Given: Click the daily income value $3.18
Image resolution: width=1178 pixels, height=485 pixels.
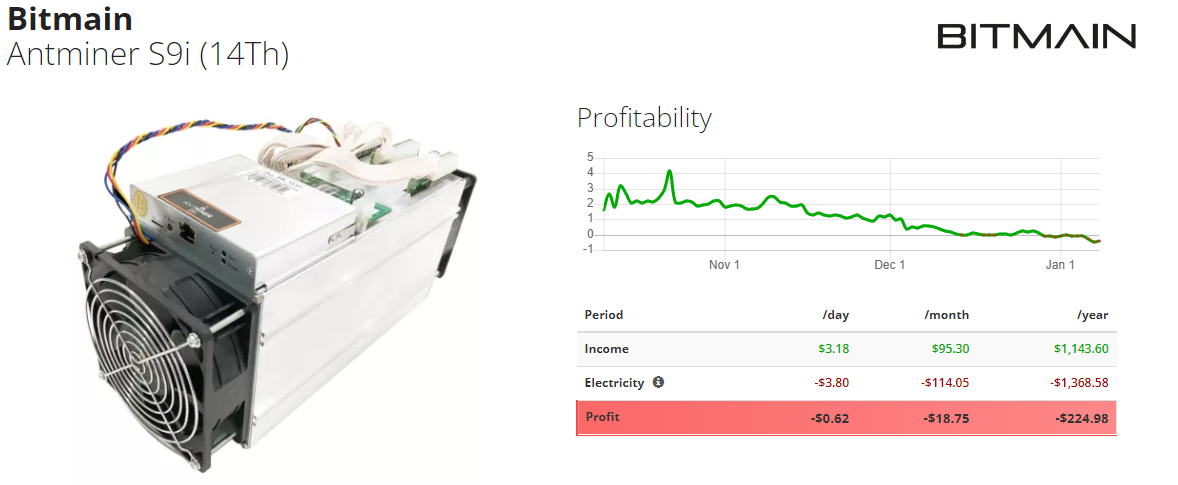Looking at the screenshot, I should coord(834,349).
